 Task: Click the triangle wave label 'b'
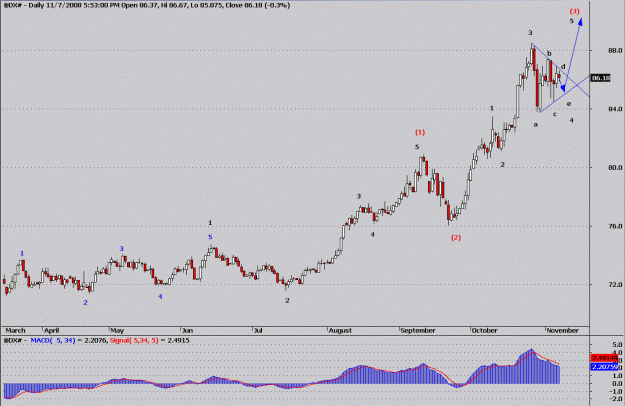click(x=549, y=53)
